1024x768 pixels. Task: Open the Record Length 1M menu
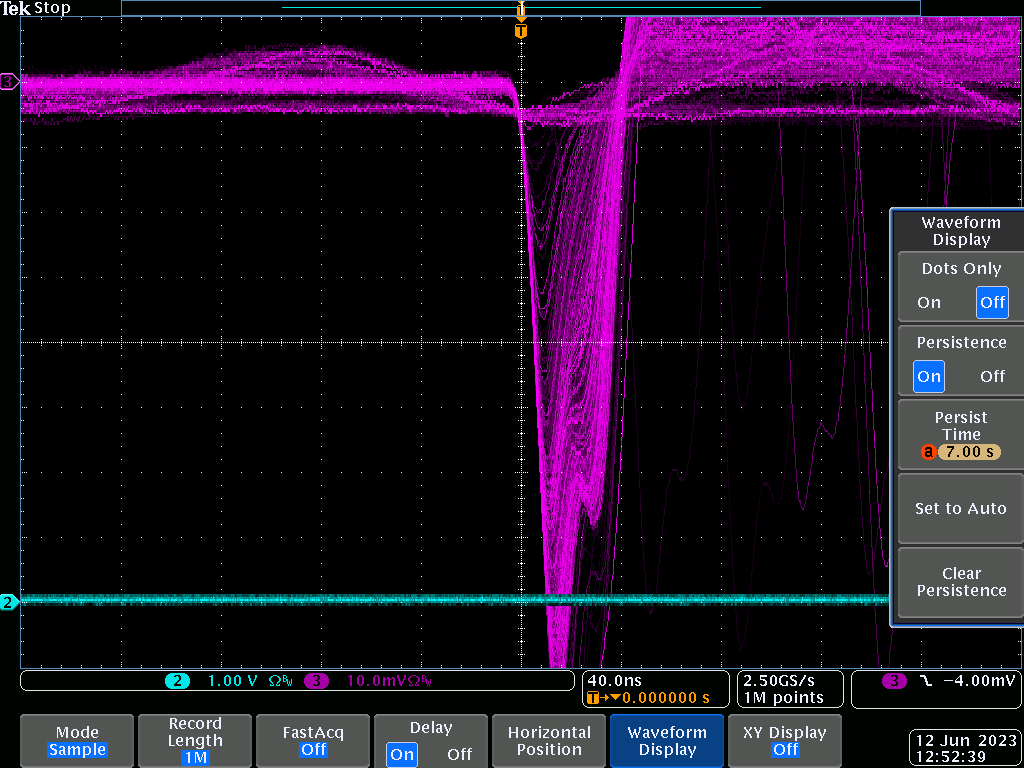(x=195, y=741)
